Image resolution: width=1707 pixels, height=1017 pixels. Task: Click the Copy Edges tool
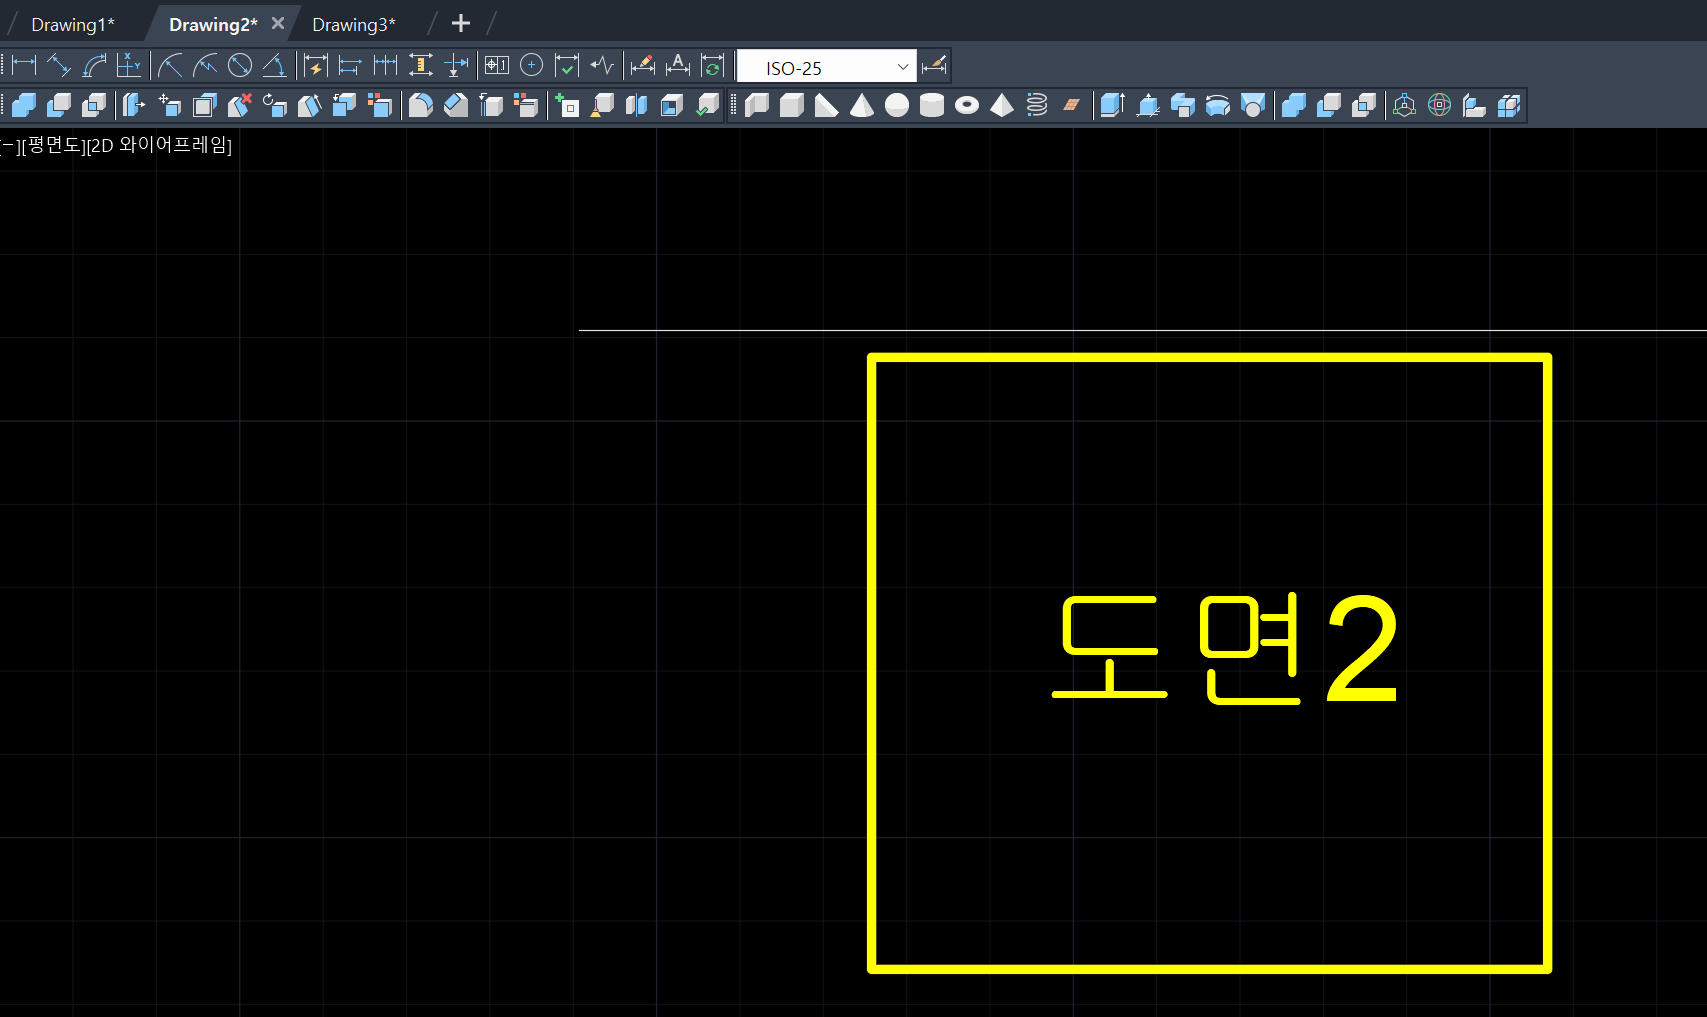491,105
